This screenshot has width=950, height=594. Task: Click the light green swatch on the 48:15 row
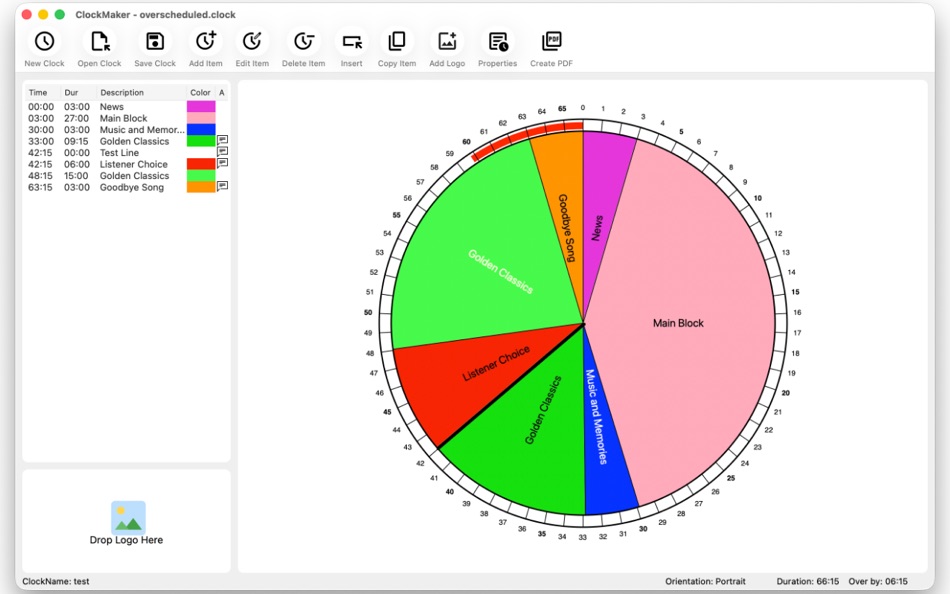click(x=201, y=176)
